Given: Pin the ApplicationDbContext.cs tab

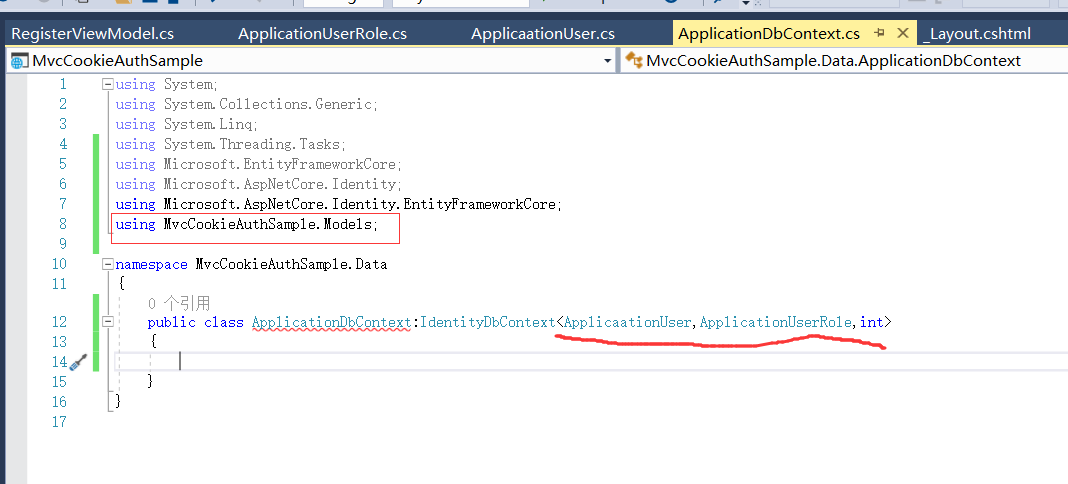Looking at the screenshot, I should click(x=879, y=33).
